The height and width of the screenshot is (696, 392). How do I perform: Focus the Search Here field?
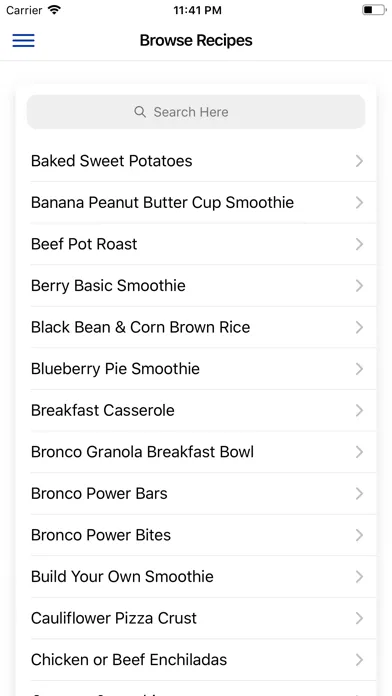pyautogui.click(x=196, y=112)
